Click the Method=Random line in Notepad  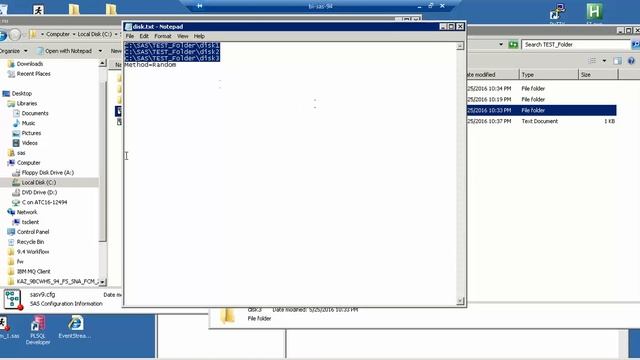tap(150, 65)
